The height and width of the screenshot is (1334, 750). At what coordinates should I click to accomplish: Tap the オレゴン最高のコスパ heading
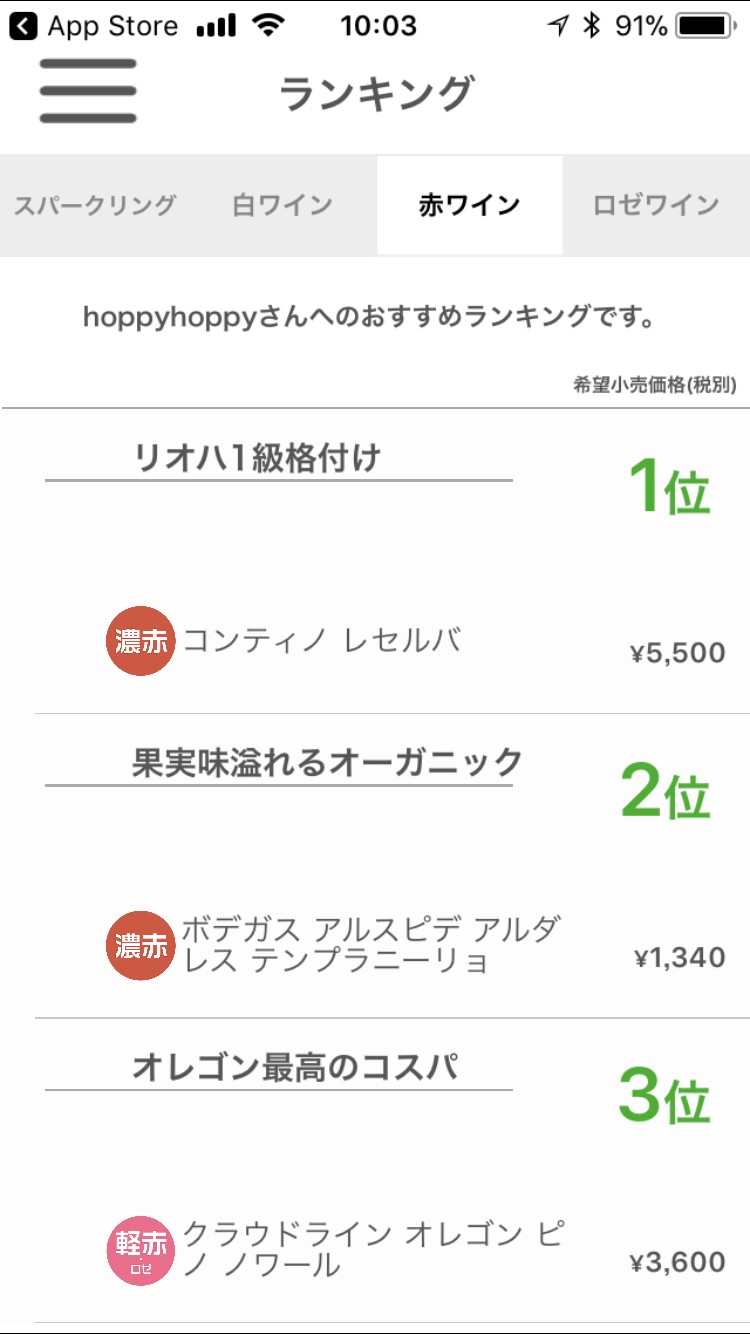[x=295, y=1066]
